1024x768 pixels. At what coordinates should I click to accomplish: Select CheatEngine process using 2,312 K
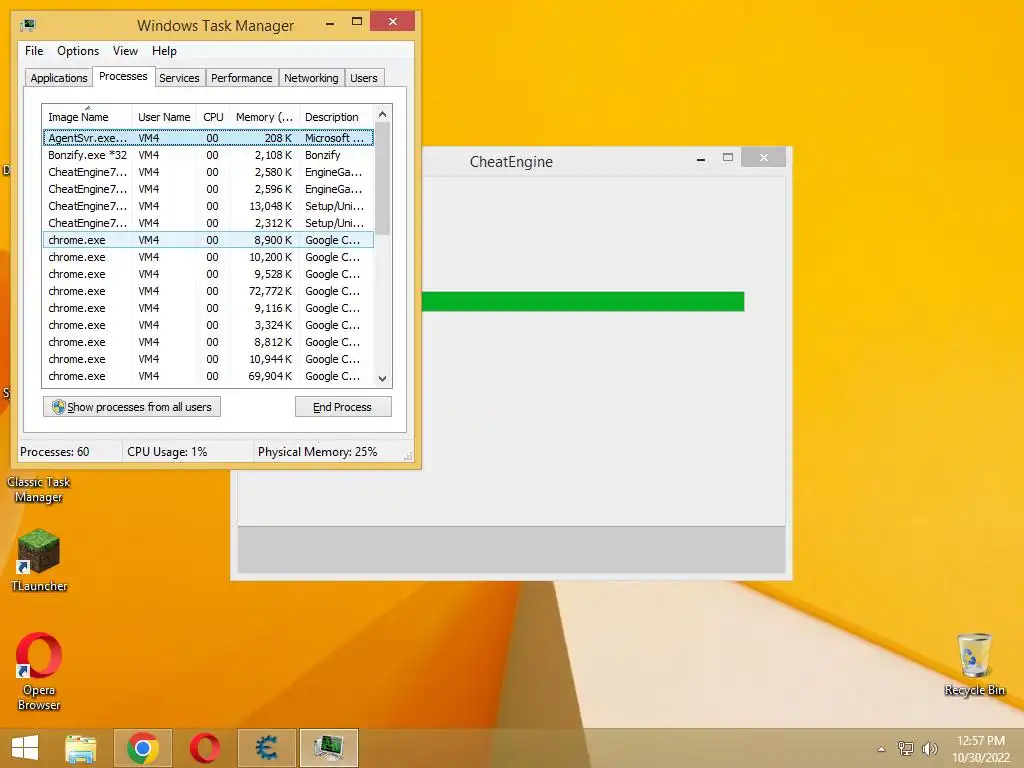click(x=208, y=223)
